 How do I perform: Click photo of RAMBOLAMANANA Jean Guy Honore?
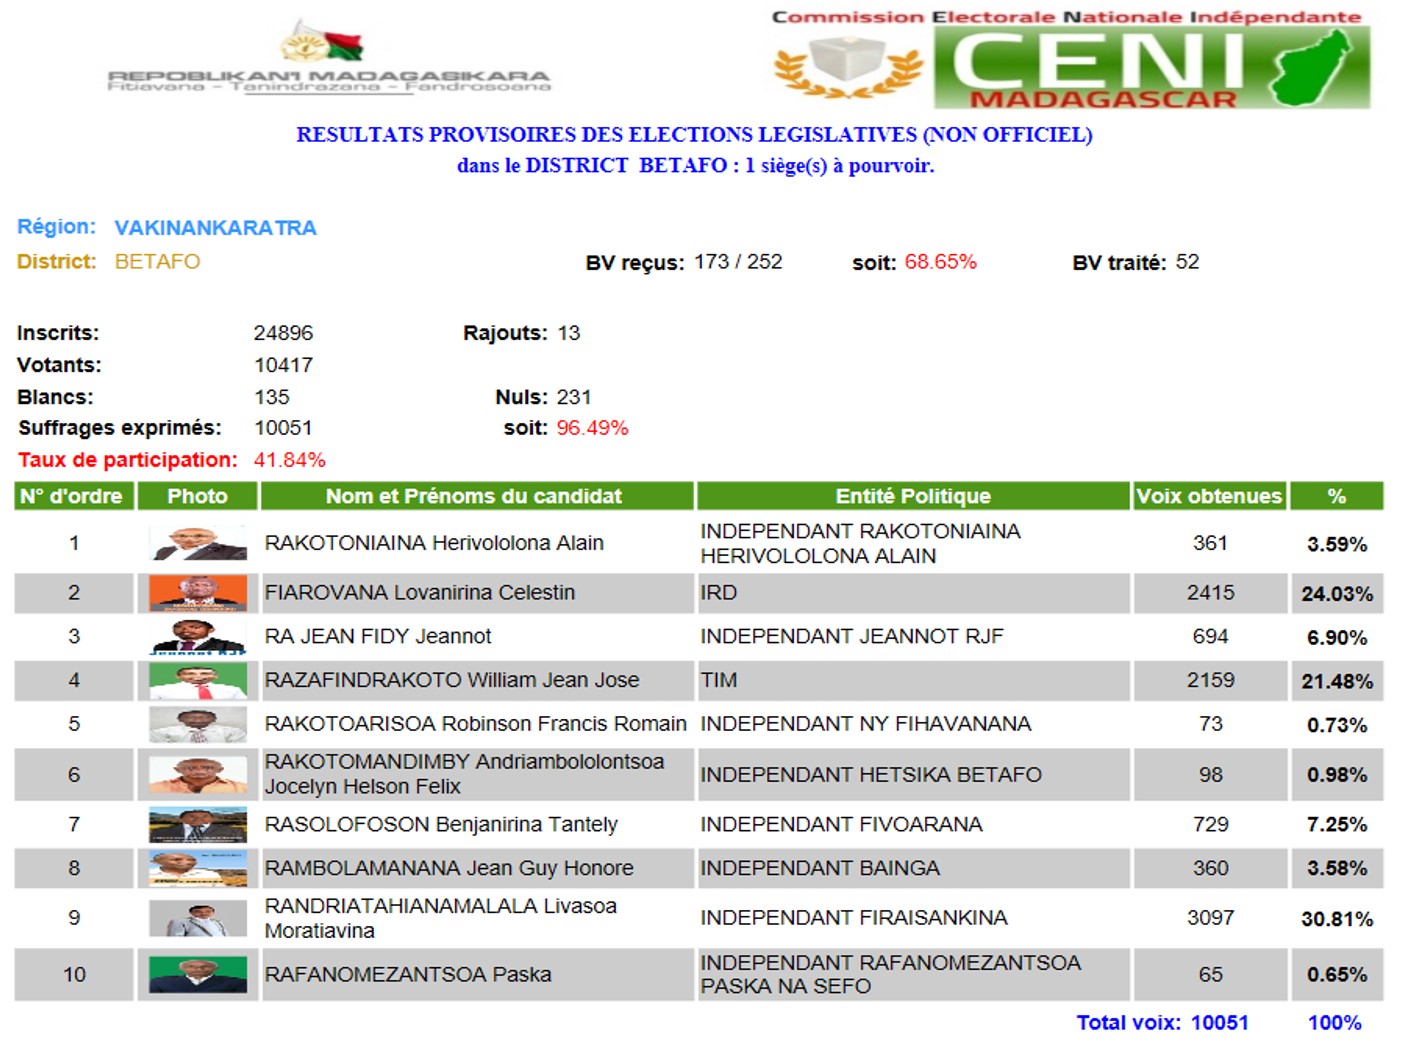197,868
